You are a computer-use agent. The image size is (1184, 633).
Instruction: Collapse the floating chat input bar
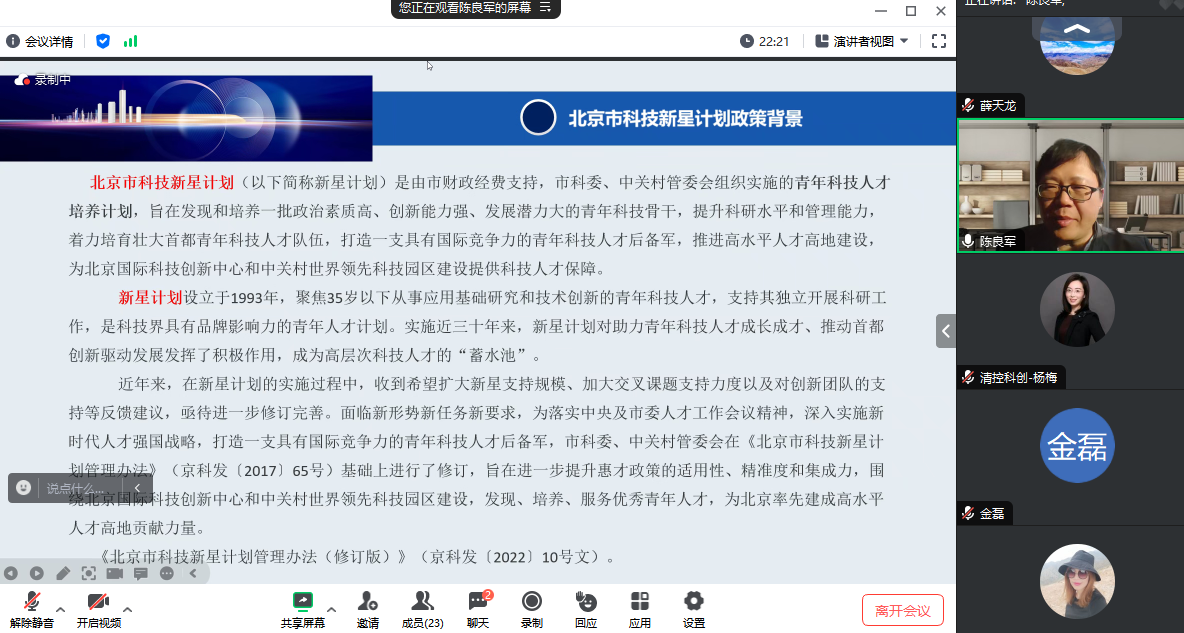[137, 488]
